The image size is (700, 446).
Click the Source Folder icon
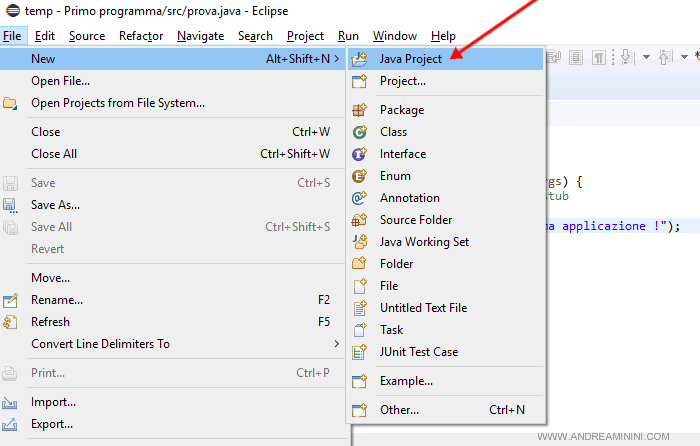[360, 220]
